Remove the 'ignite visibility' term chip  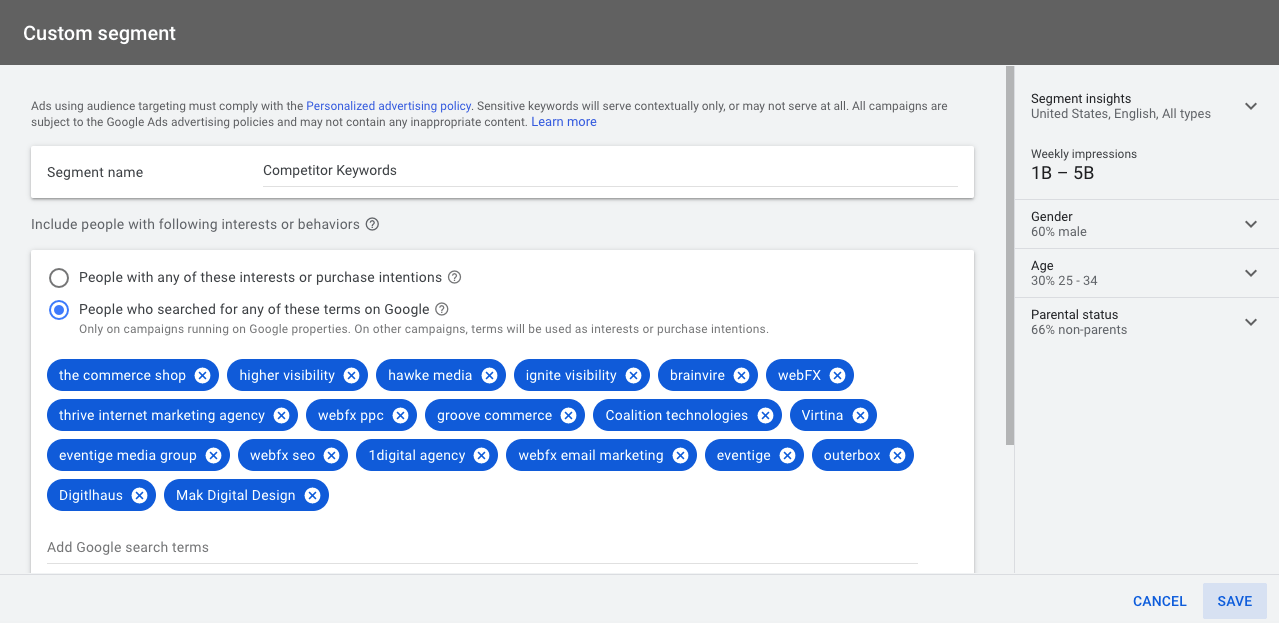point(633,375)
